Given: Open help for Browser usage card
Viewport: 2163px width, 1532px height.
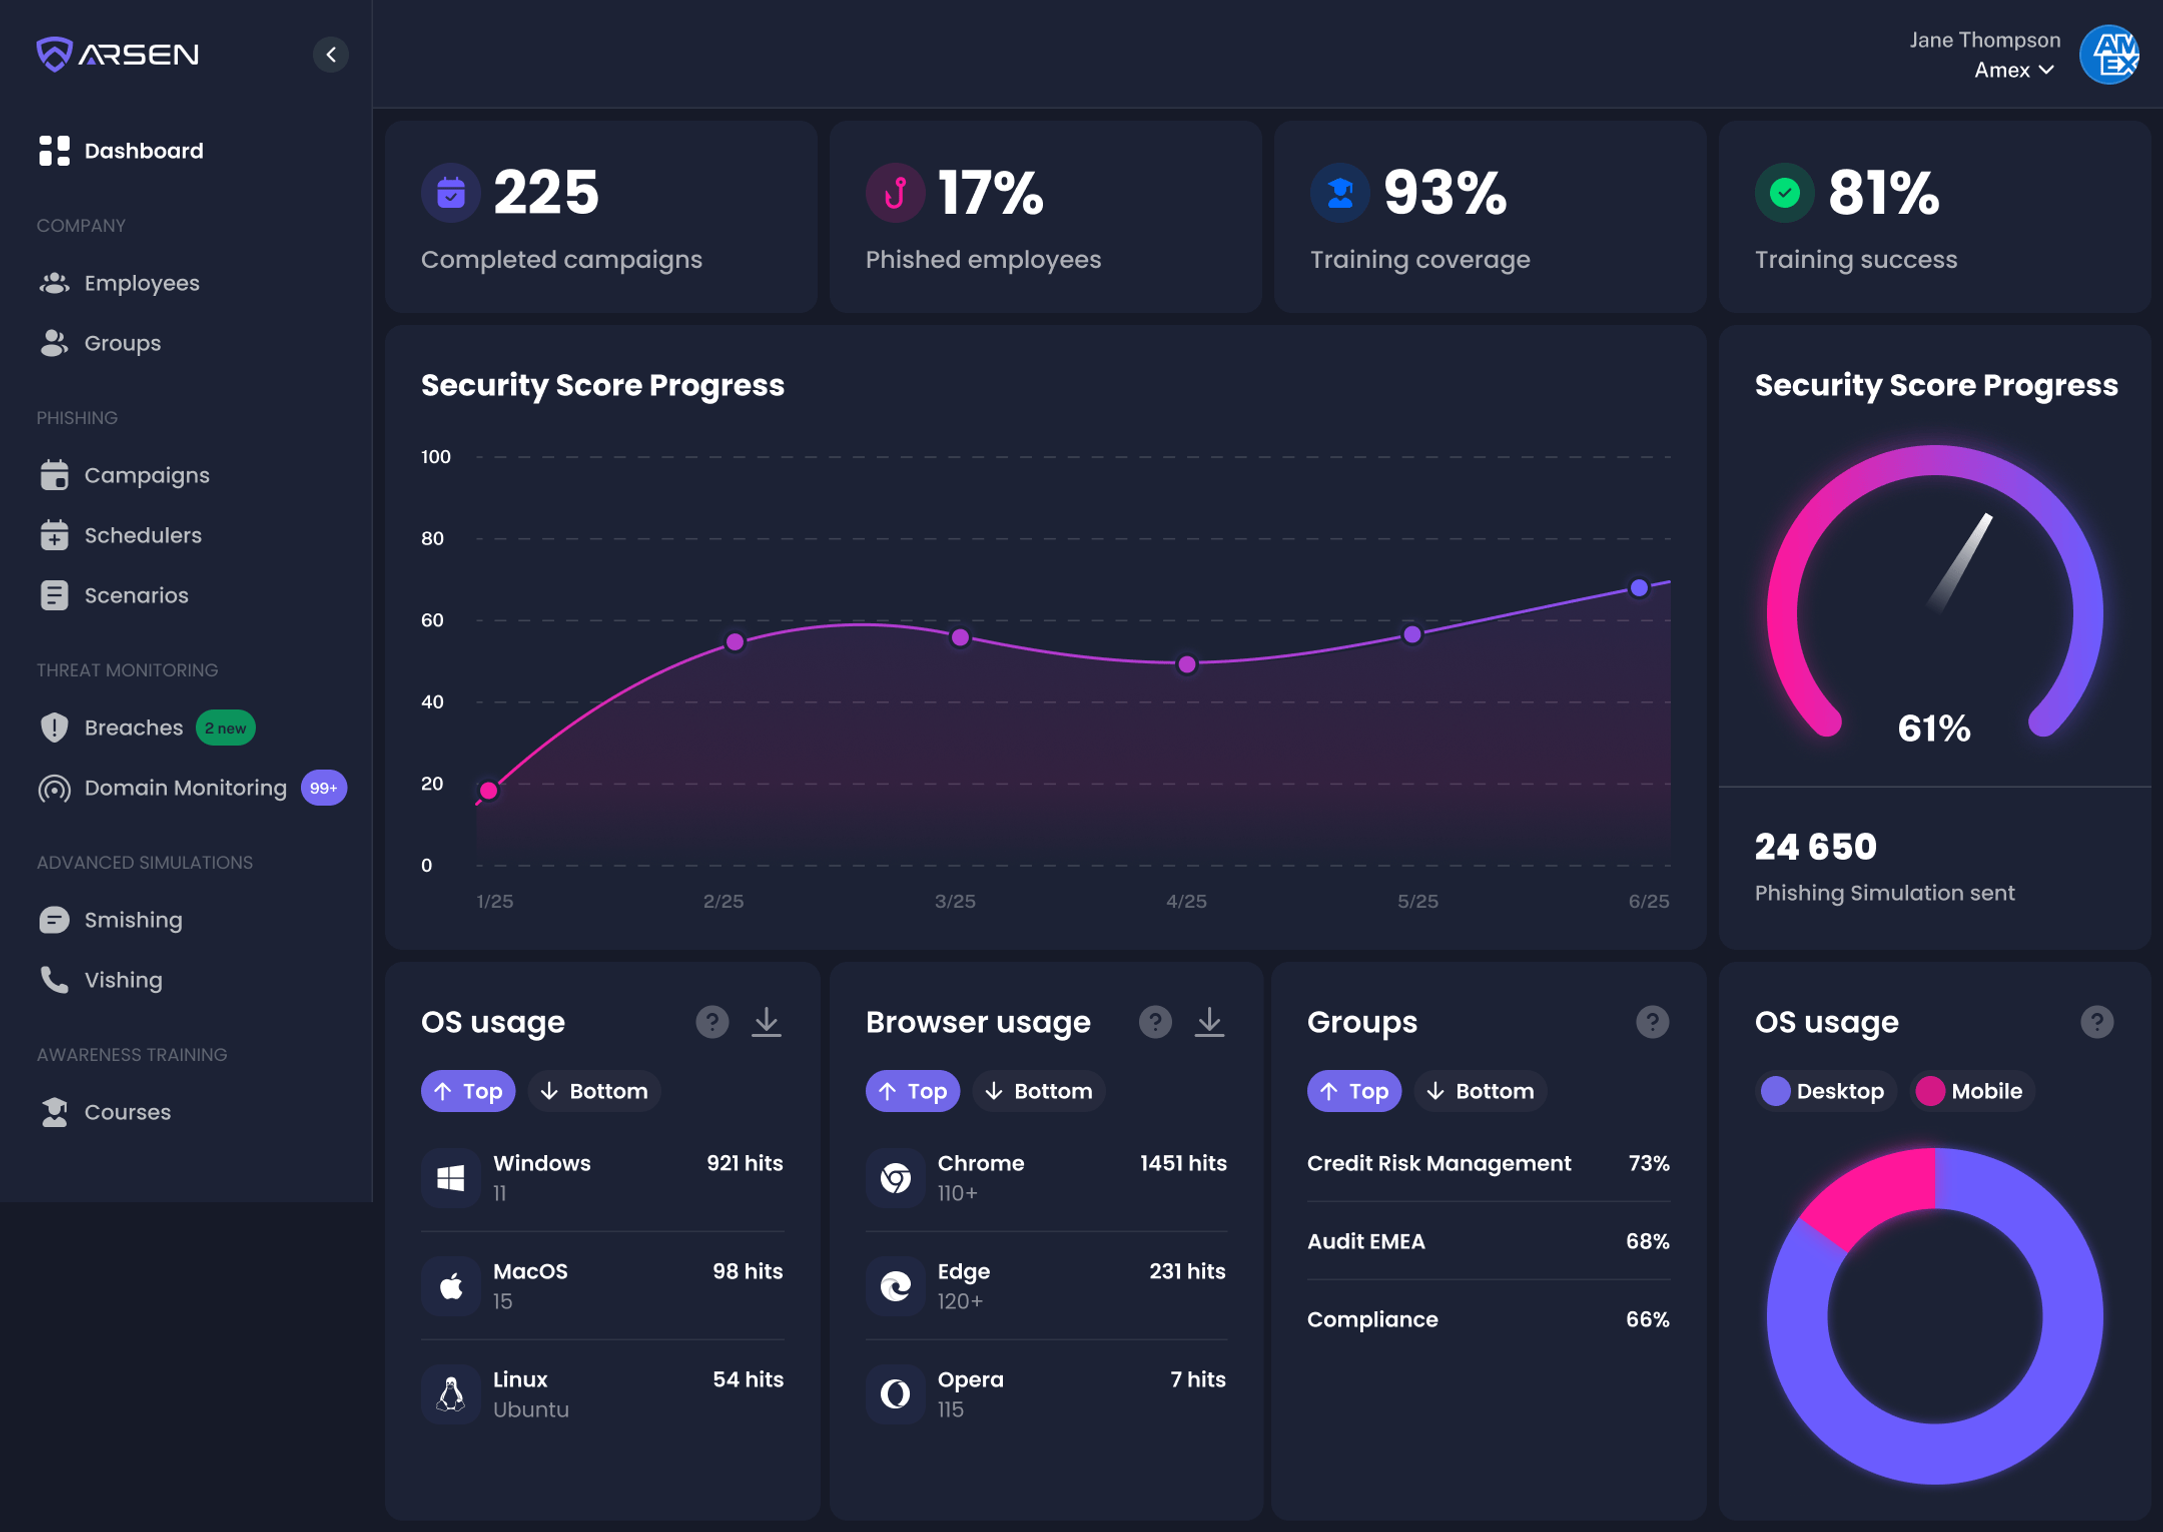Looking at the screenshot, I should coord(1155,1022).
